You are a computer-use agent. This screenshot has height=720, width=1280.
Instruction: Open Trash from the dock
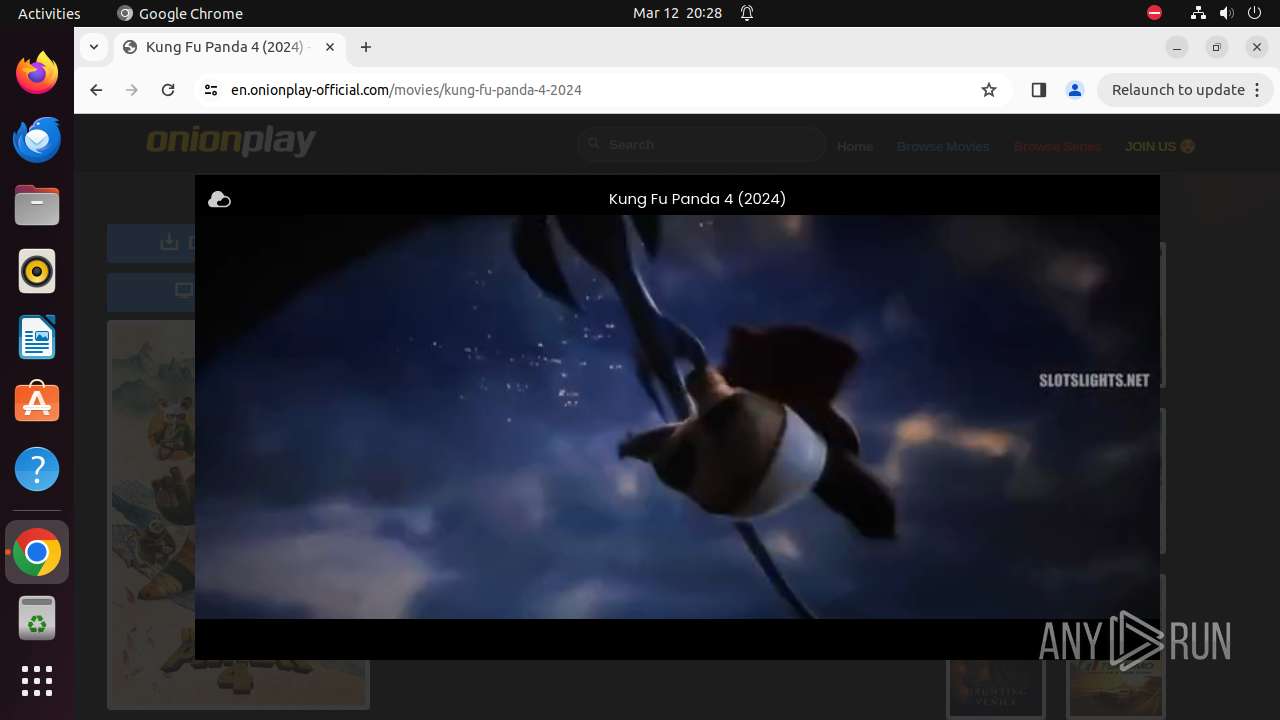click(37, 618)
